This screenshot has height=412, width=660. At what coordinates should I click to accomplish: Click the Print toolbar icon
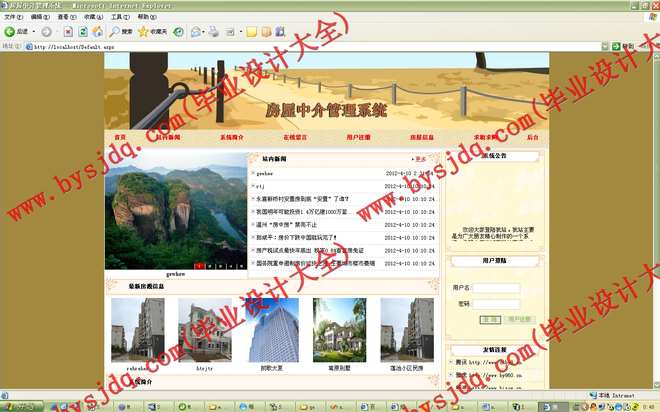click(x=212, y=32)
